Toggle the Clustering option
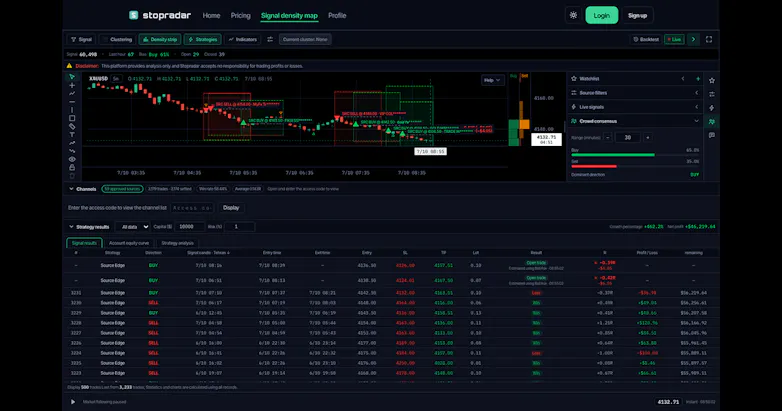This screenshot has height=411, width=782. coord(117,39)
